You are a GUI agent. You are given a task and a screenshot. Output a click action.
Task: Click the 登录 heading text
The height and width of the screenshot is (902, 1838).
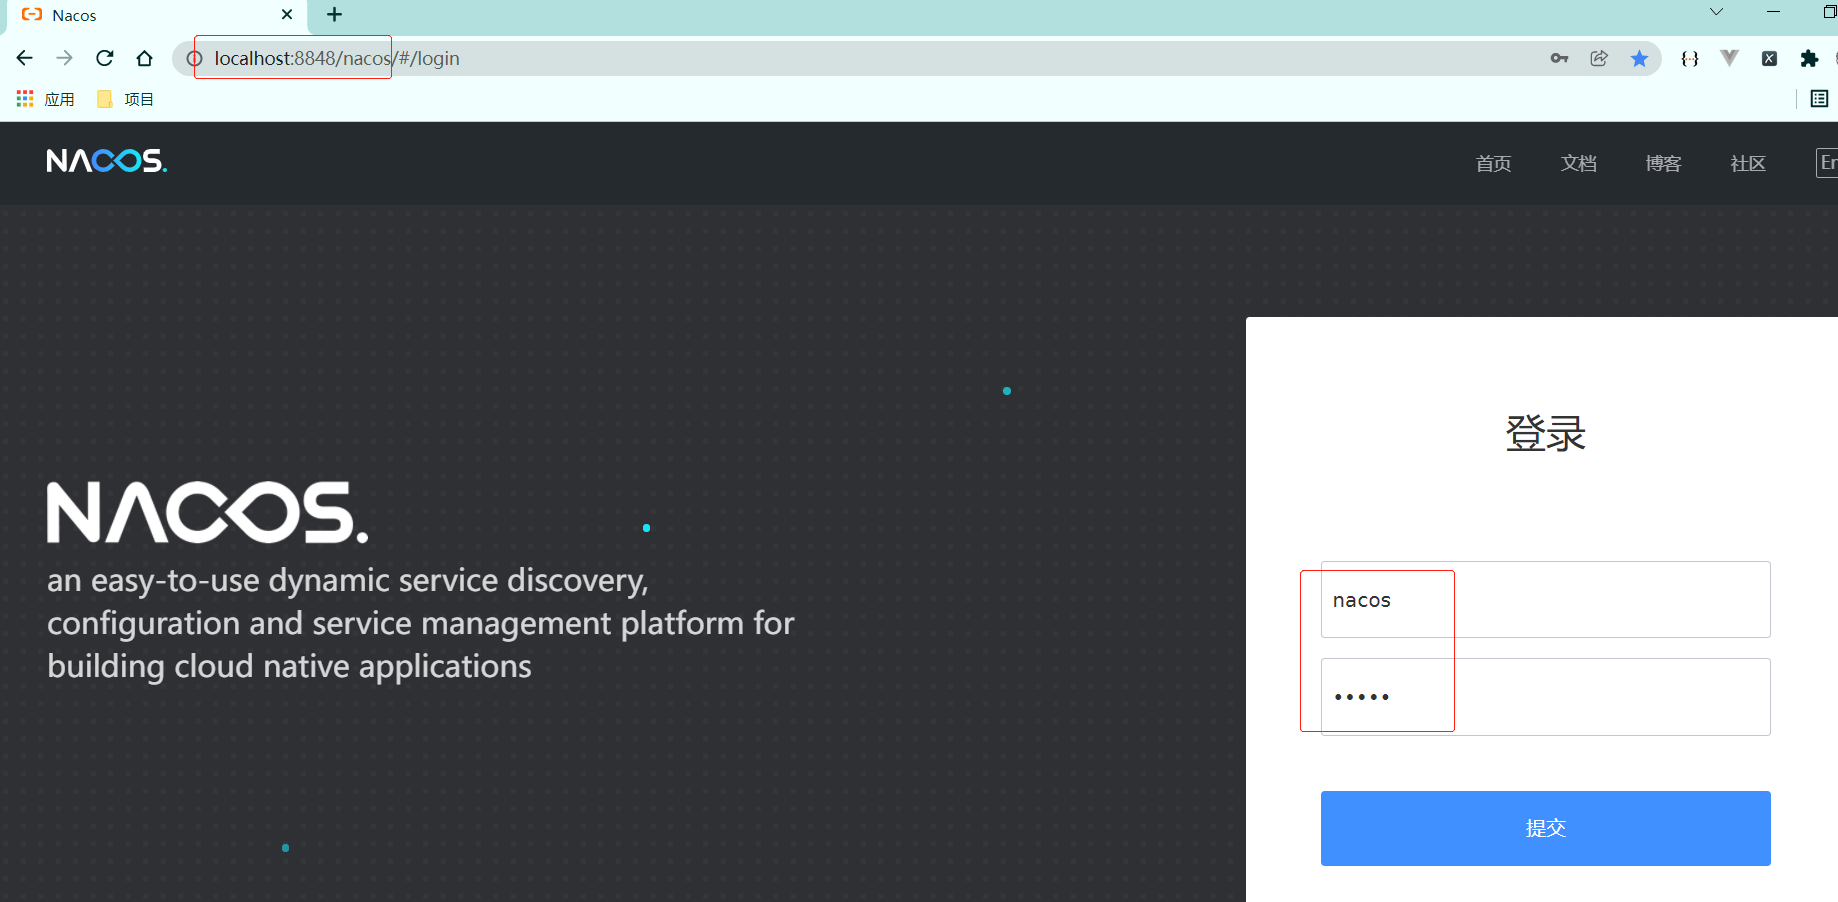1546,433
